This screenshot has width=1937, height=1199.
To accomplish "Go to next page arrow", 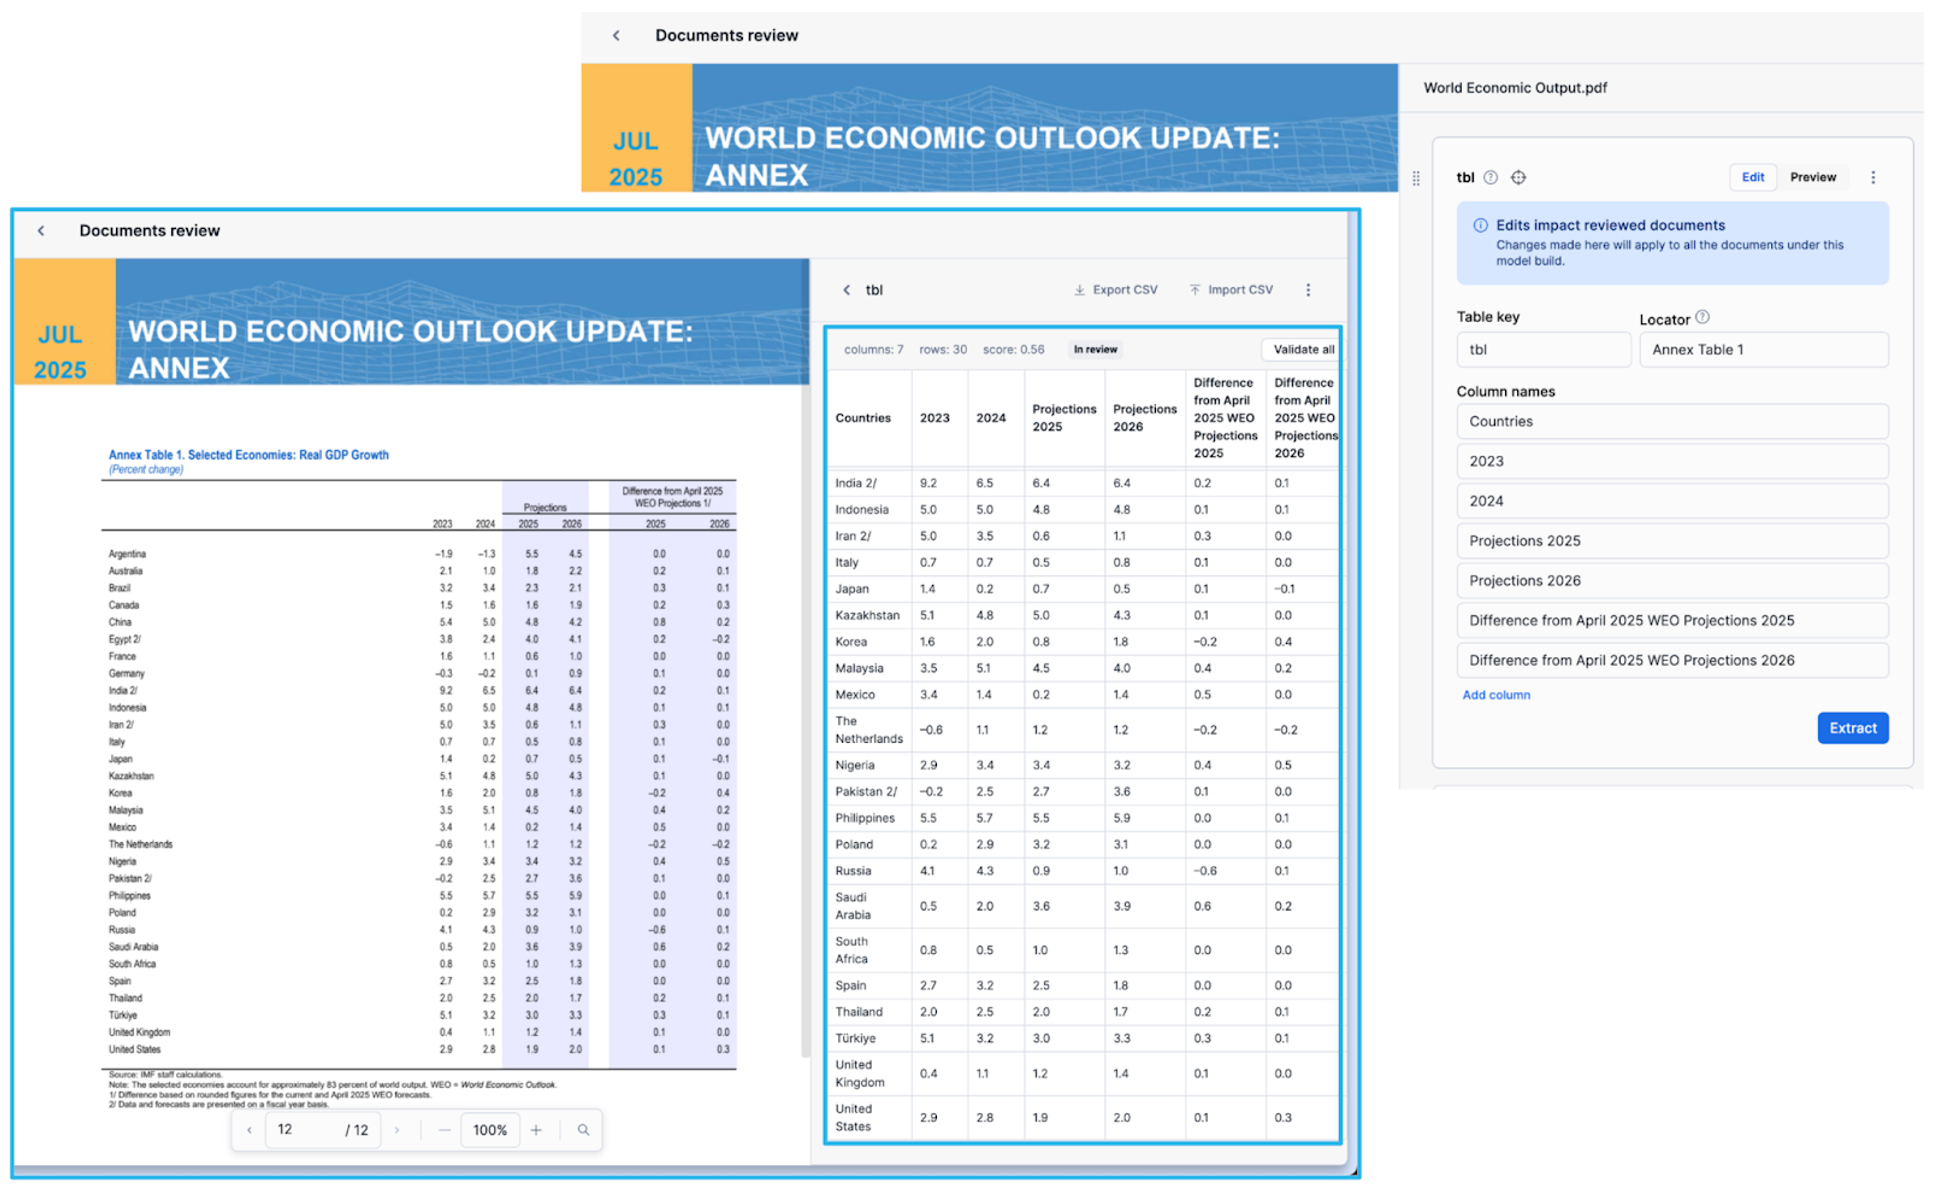I will 397,1130.
